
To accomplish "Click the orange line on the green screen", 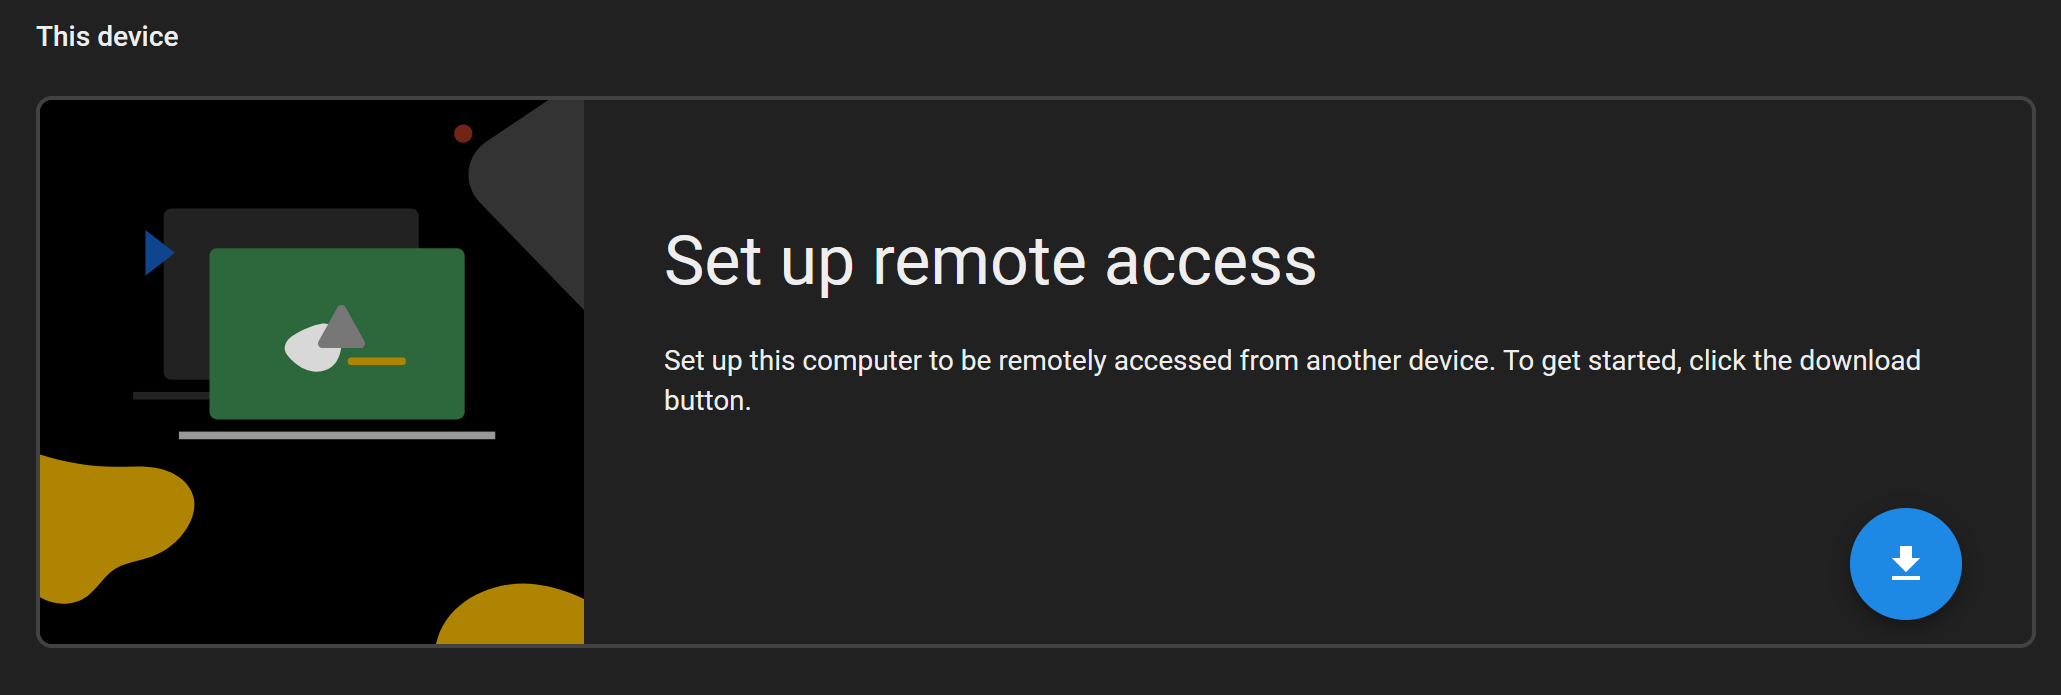I will (377, 361).
